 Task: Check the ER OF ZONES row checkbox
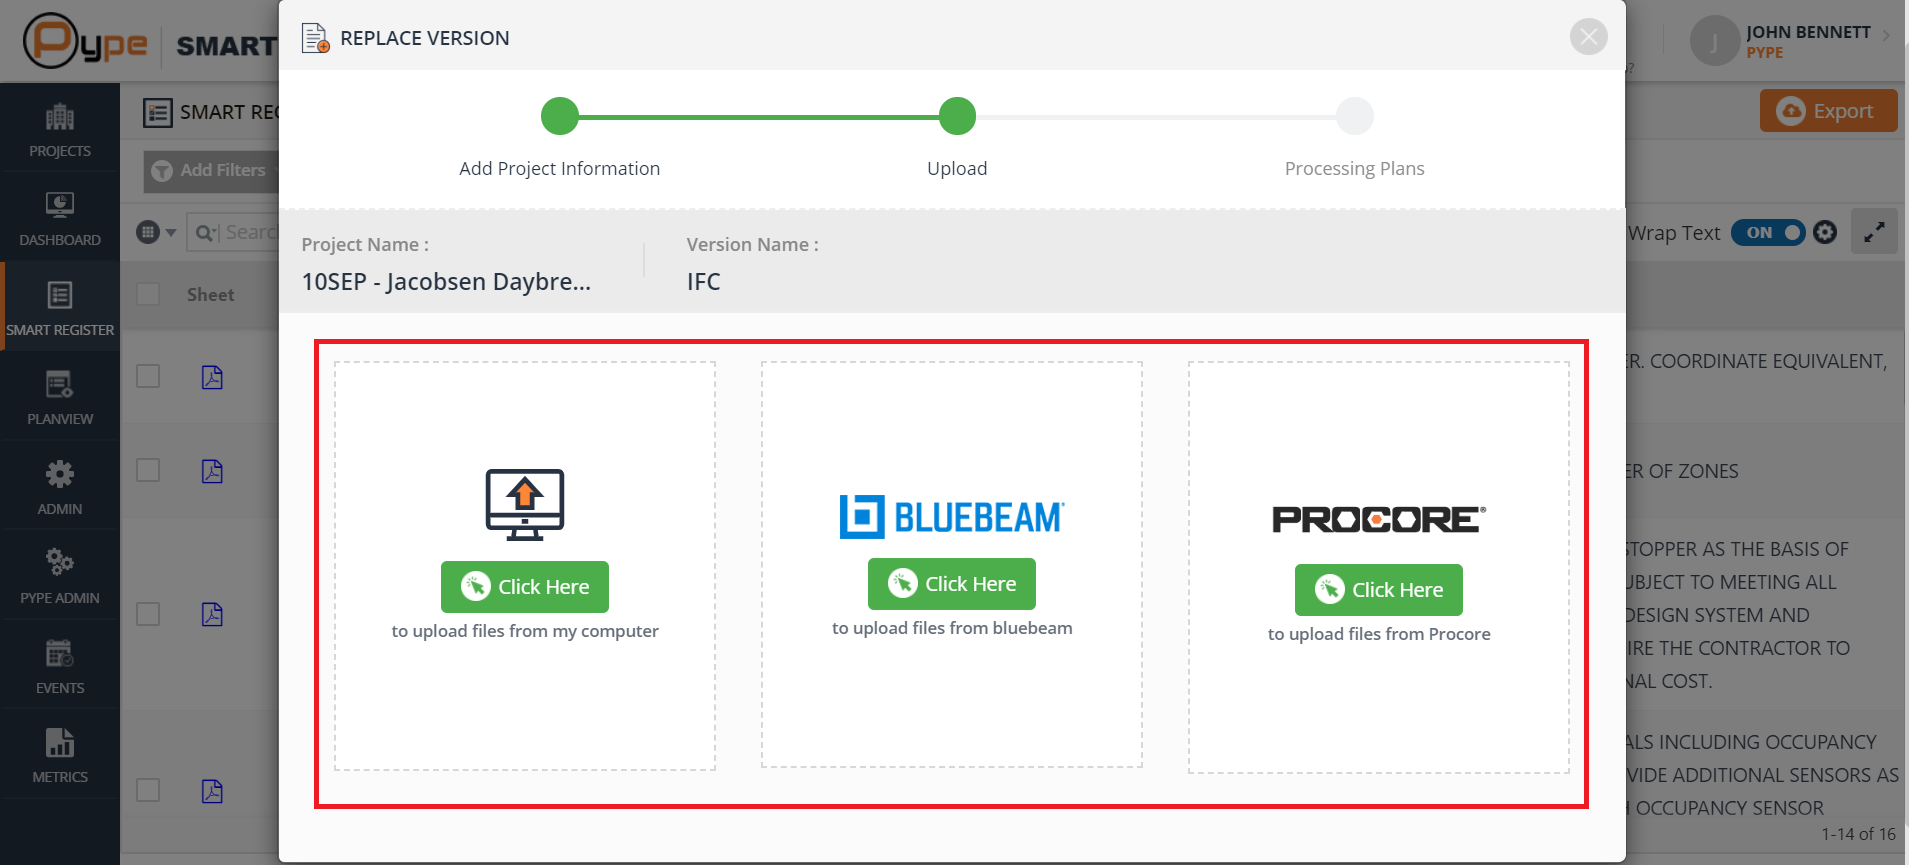(148, 470)
